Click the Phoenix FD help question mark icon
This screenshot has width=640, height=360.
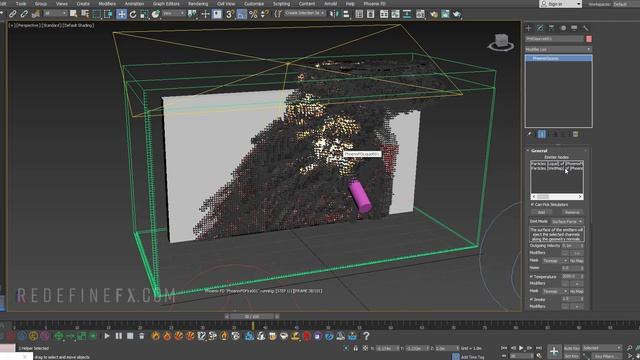pos(366,336)
